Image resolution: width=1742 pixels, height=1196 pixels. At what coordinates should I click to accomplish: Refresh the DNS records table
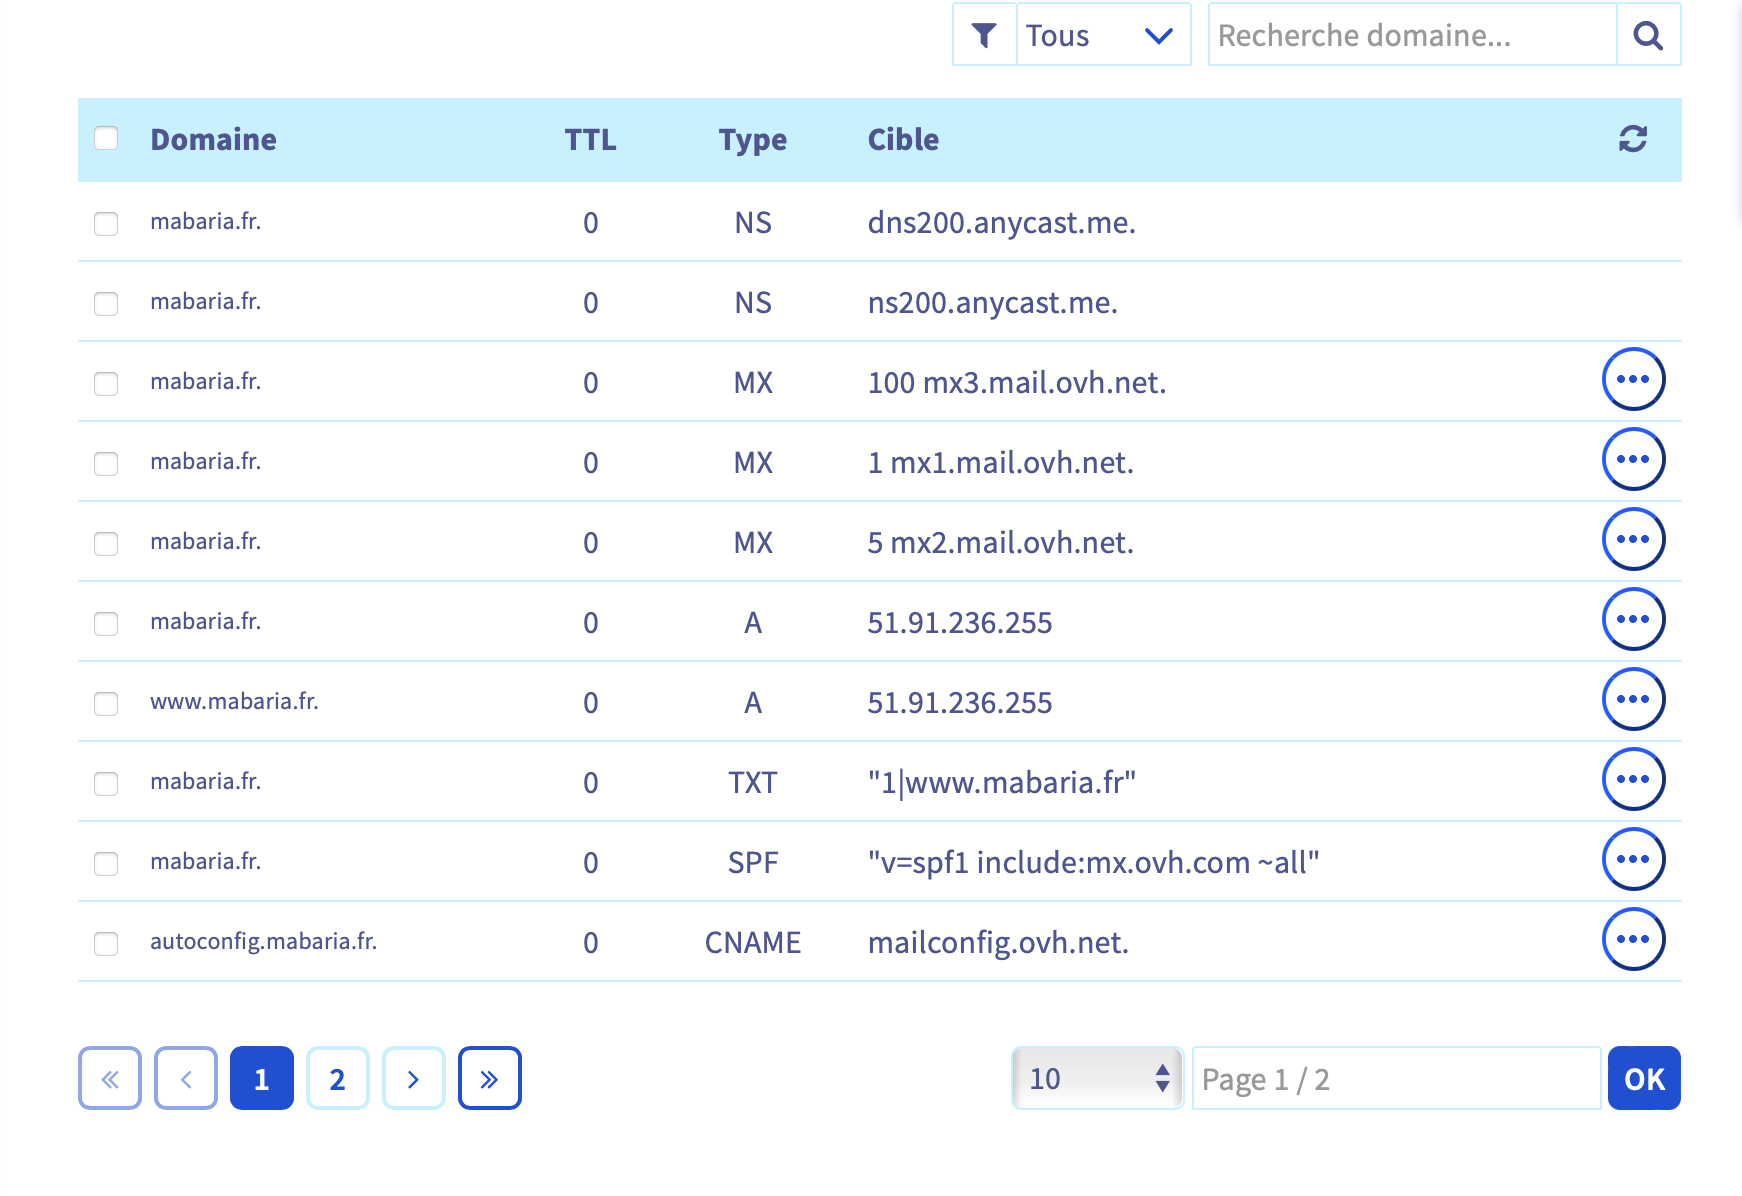tap(1632, 139)
